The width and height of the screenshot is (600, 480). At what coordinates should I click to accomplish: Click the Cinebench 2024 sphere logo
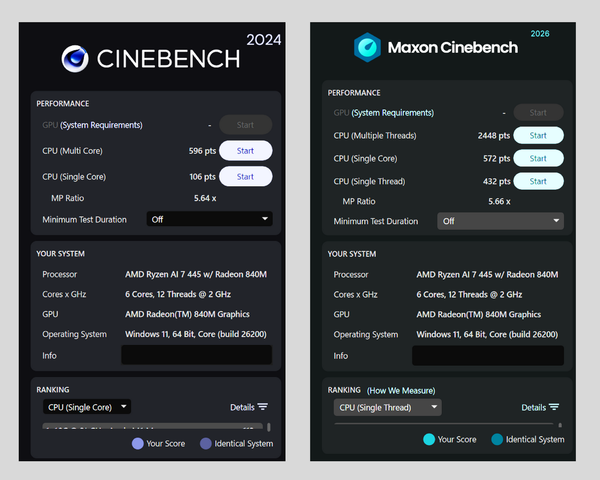[75, 59]
